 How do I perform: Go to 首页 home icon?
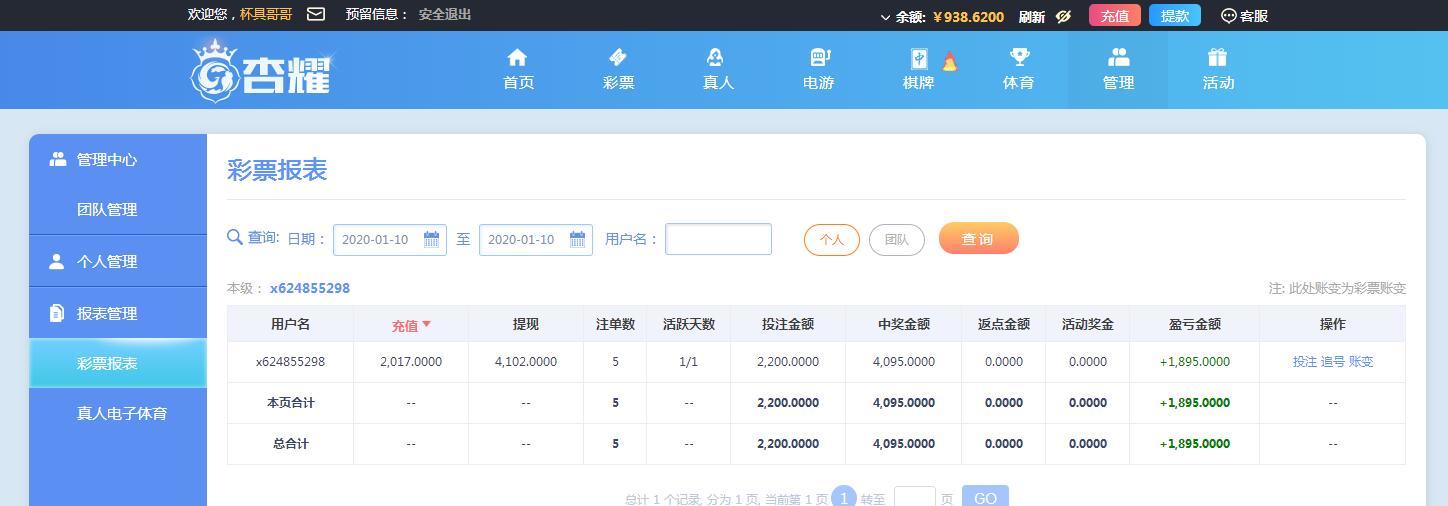click(x=517, y=57)
